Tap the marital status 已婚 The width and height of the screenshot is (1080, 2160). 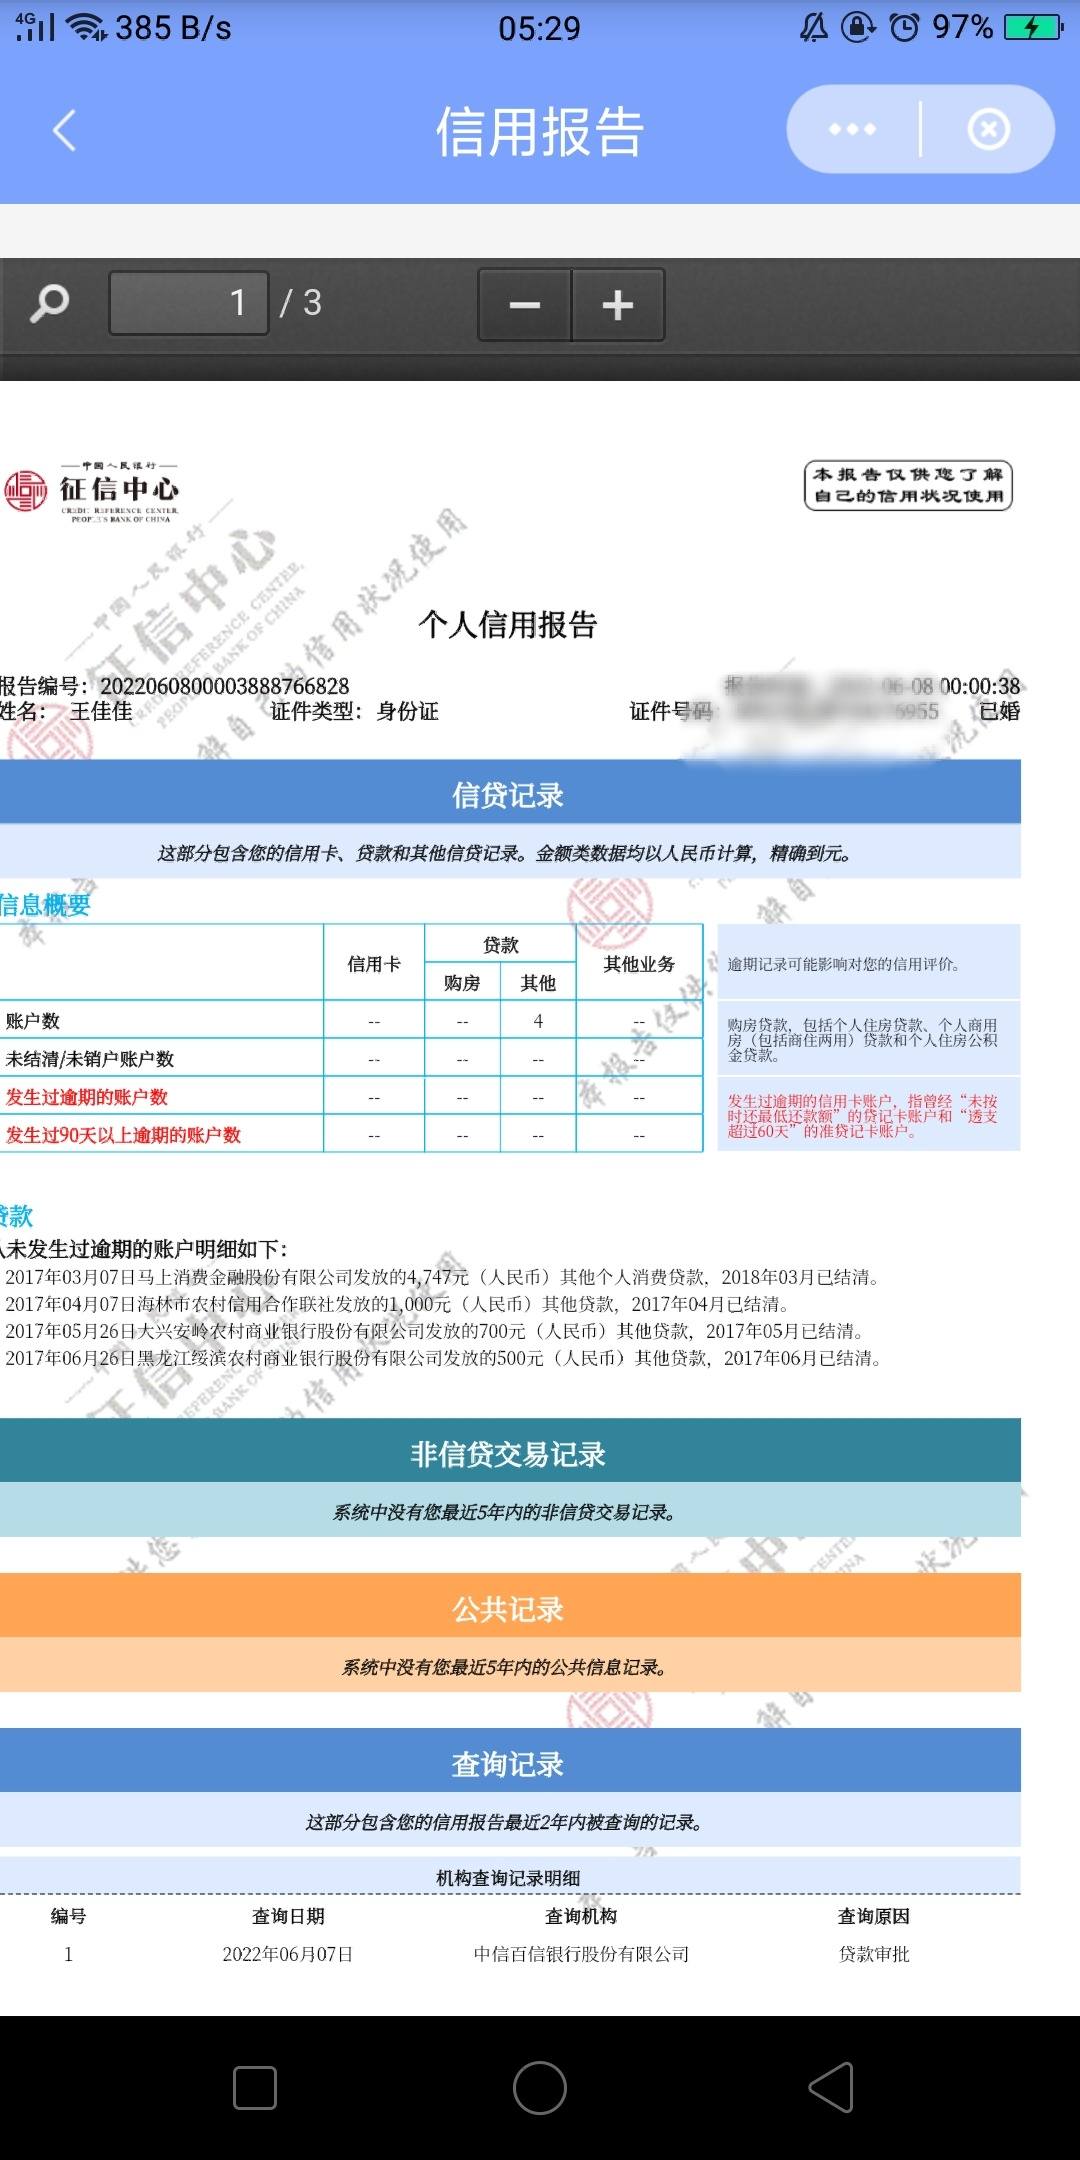[999, 711]
